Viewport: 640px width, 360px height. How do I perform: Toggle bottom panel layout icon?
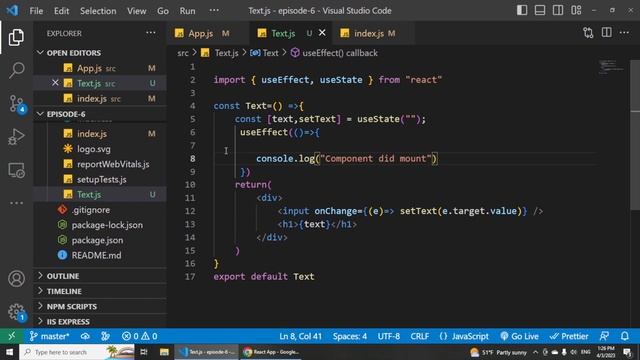coord(540,10)
